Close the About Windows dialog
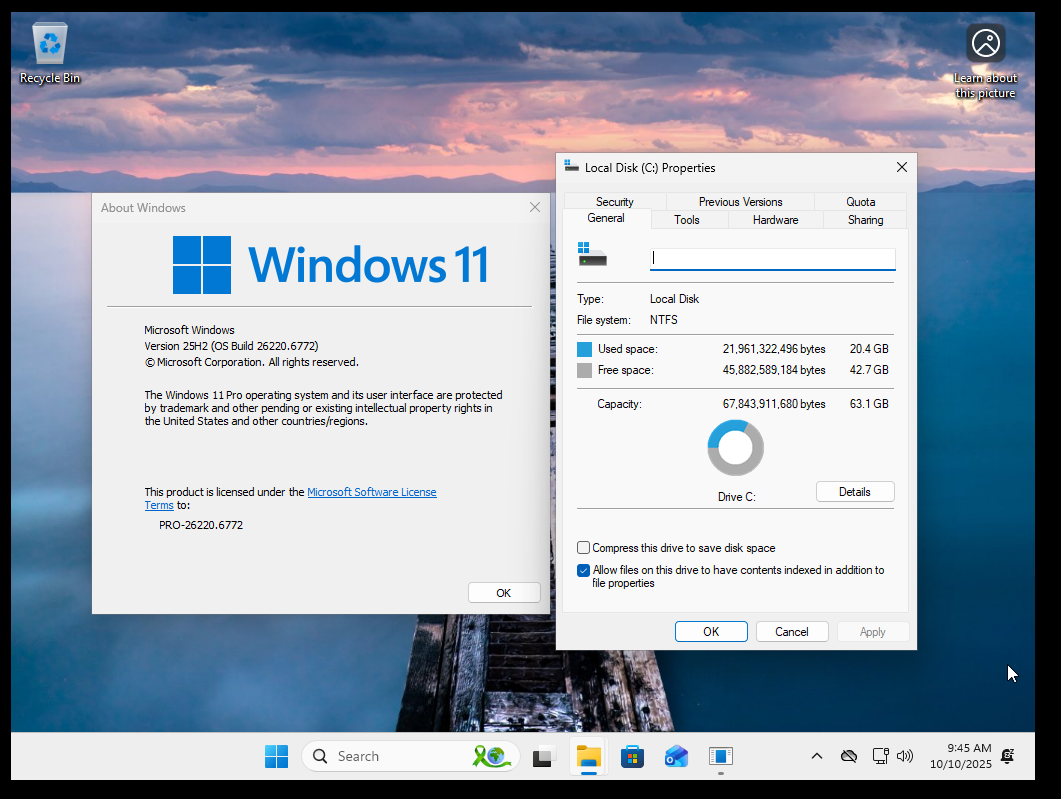 (535, 207)
